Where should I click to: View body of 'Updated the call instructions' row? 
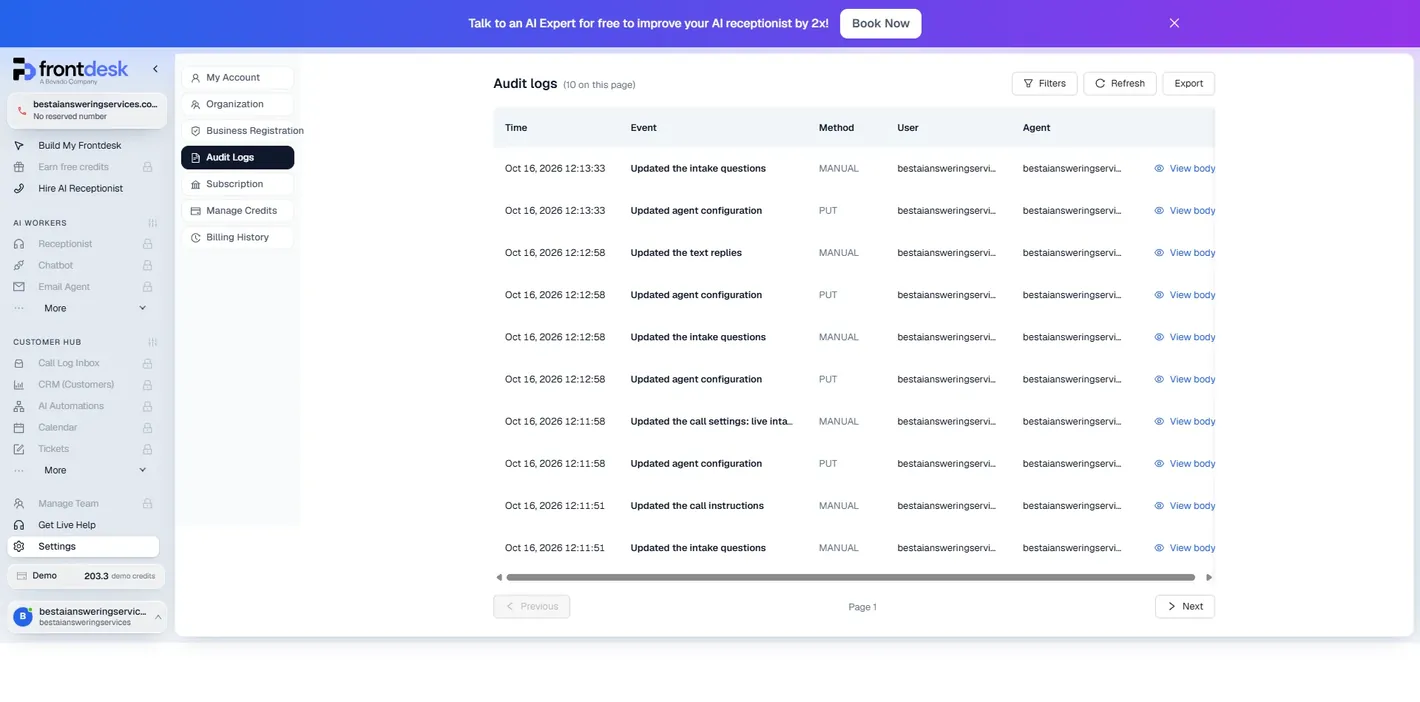coord(1185,506)
